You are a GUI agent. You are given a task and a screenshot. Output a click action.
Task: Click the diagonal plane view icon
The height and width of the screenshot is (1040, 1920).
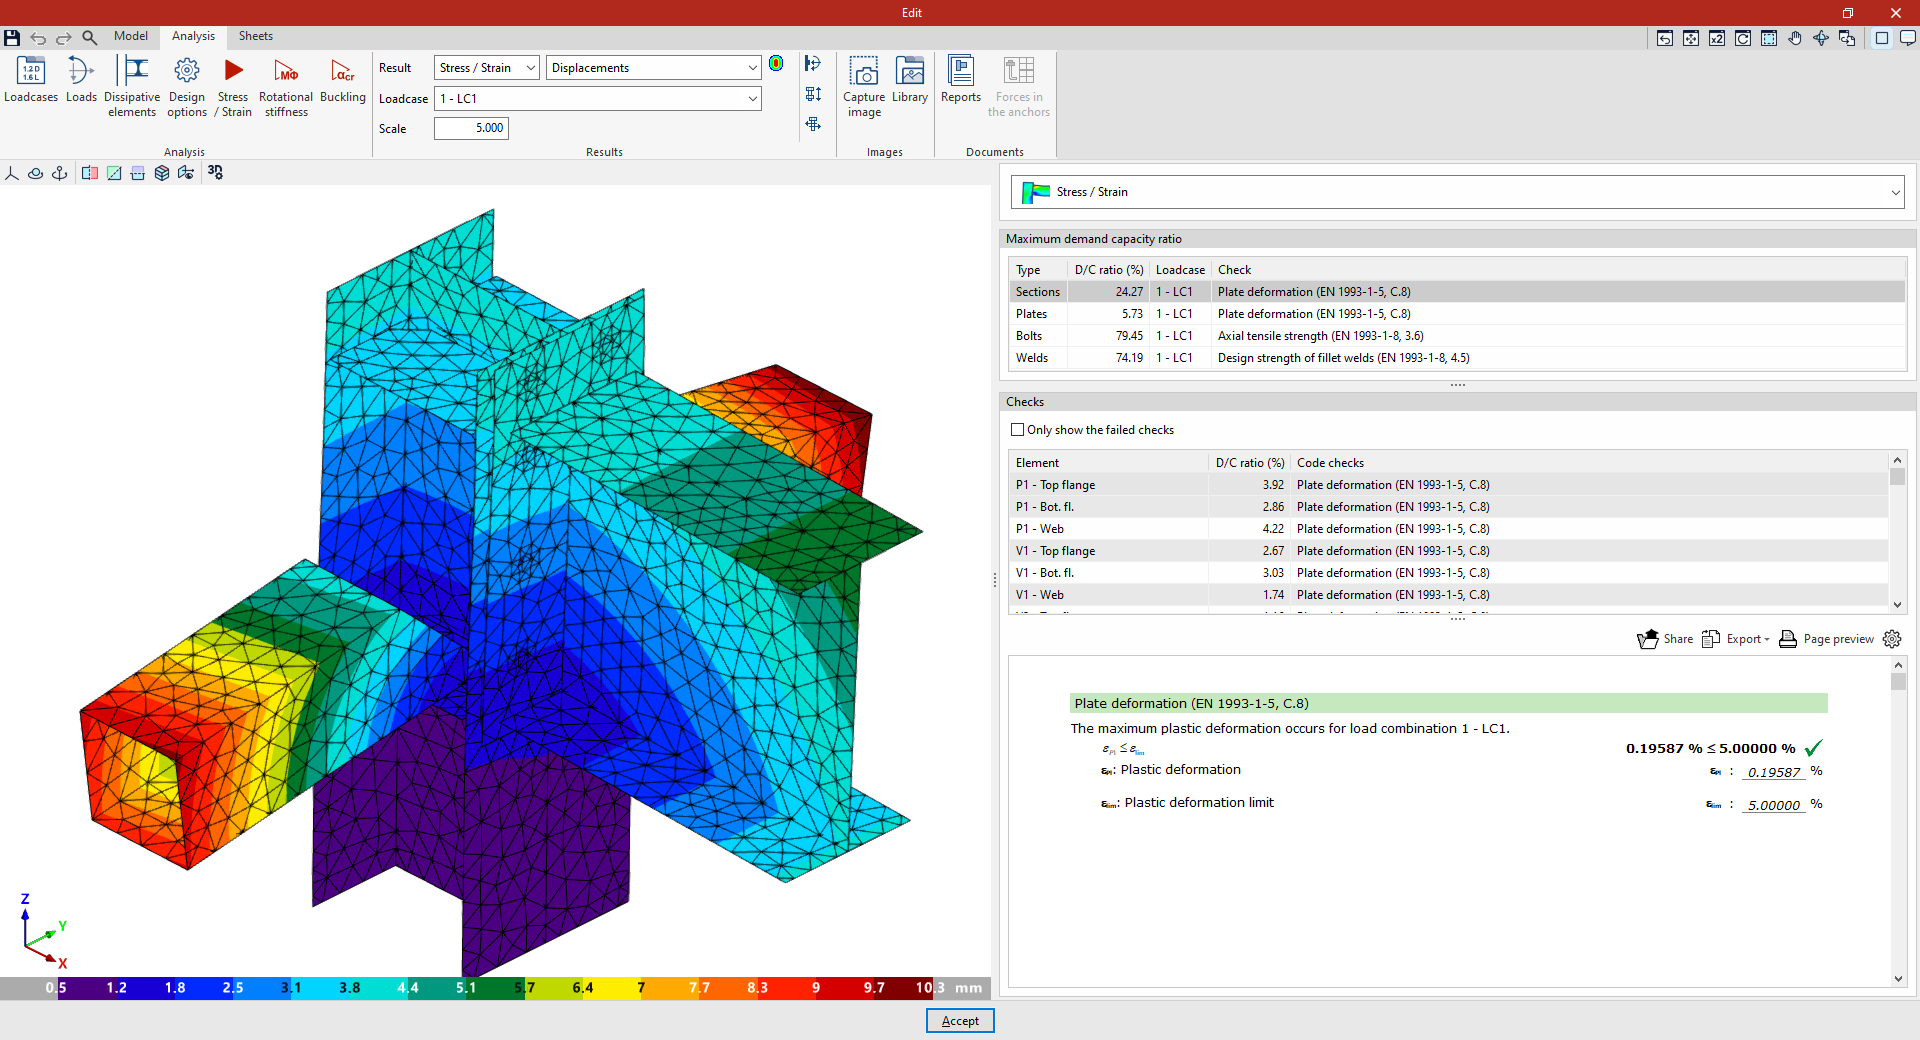click(114, 173)
